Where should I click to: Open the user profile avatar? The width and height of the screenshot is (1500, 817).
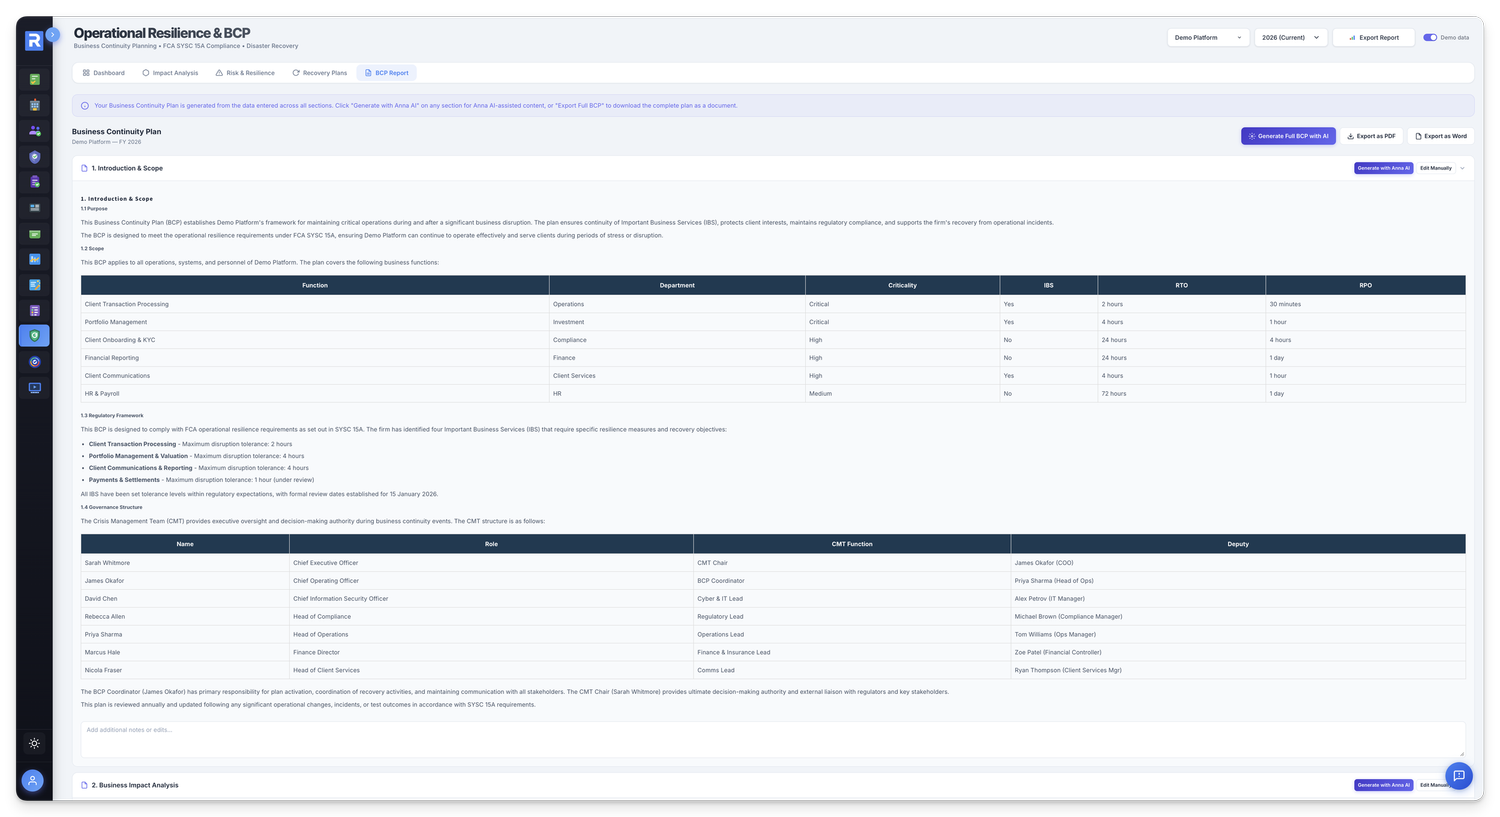tap(33, 780)
